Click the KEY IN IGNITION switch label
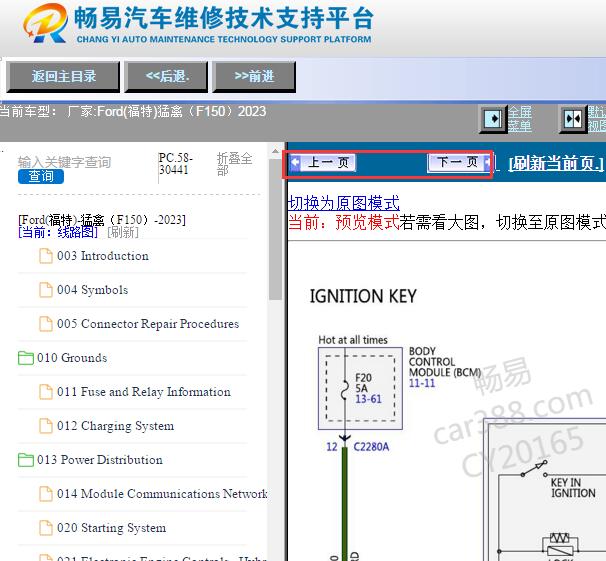This screenshot has width=606, height=561. (x=573, y=488)
